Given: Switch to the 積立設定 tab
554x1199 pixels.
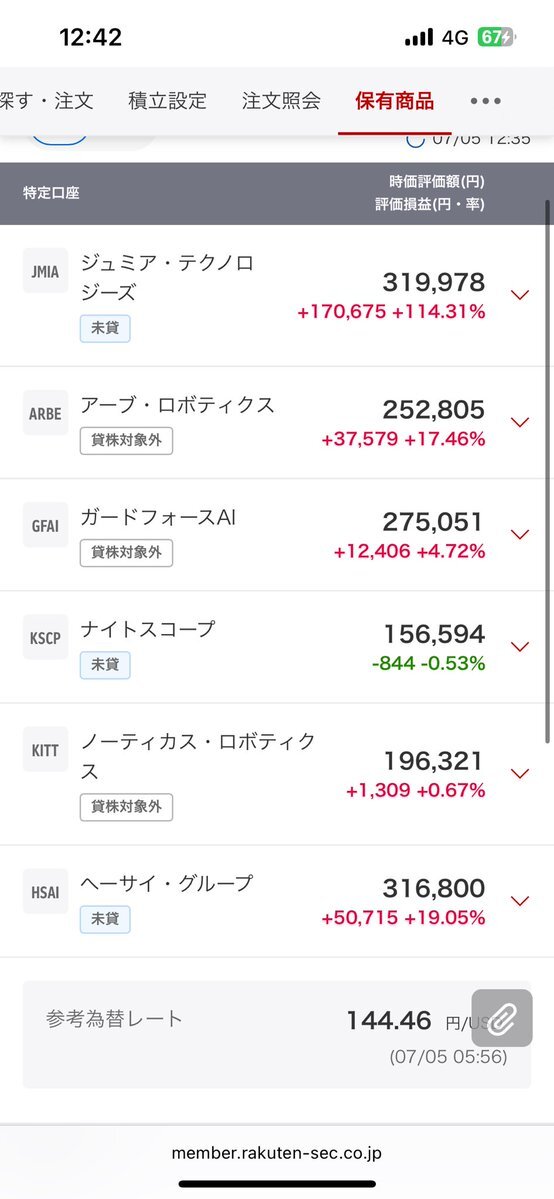Looking at the screenshot, I should coord(168,101).
